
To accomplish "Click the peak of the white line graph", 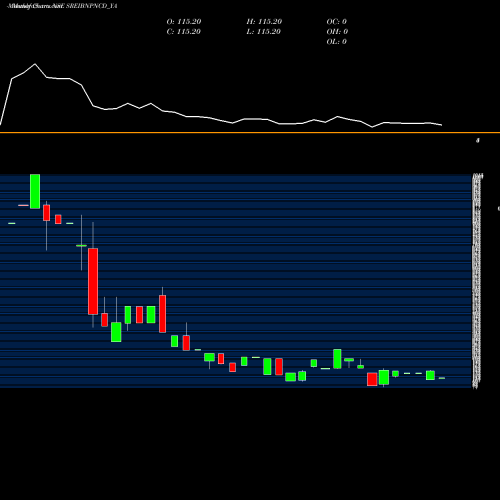I will 35,64.
